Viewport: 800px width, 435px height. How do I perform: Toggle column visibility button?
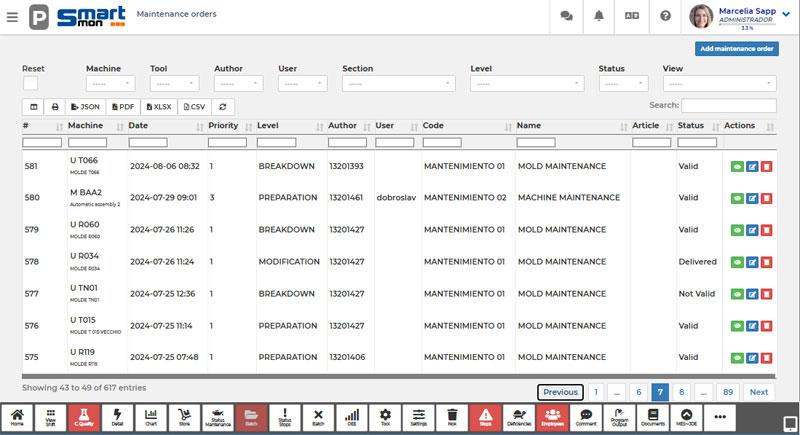tap(33, 106)
